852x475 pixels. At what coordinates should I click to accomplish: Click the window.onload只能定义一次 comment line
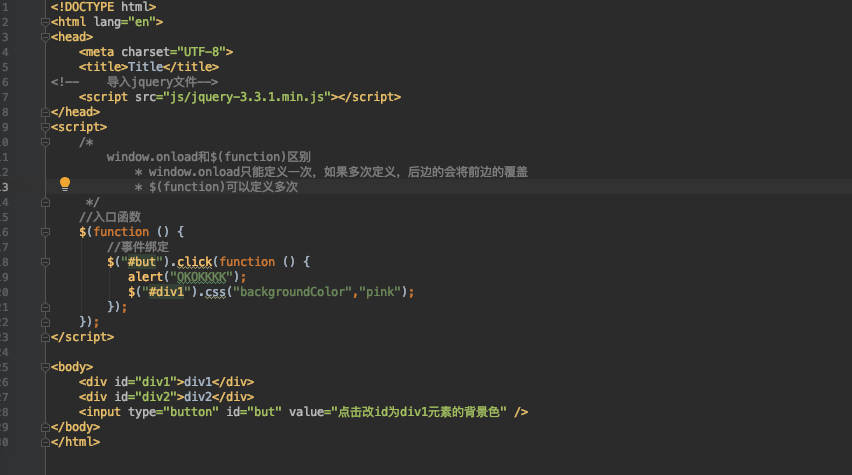click(x=331, y=172)
